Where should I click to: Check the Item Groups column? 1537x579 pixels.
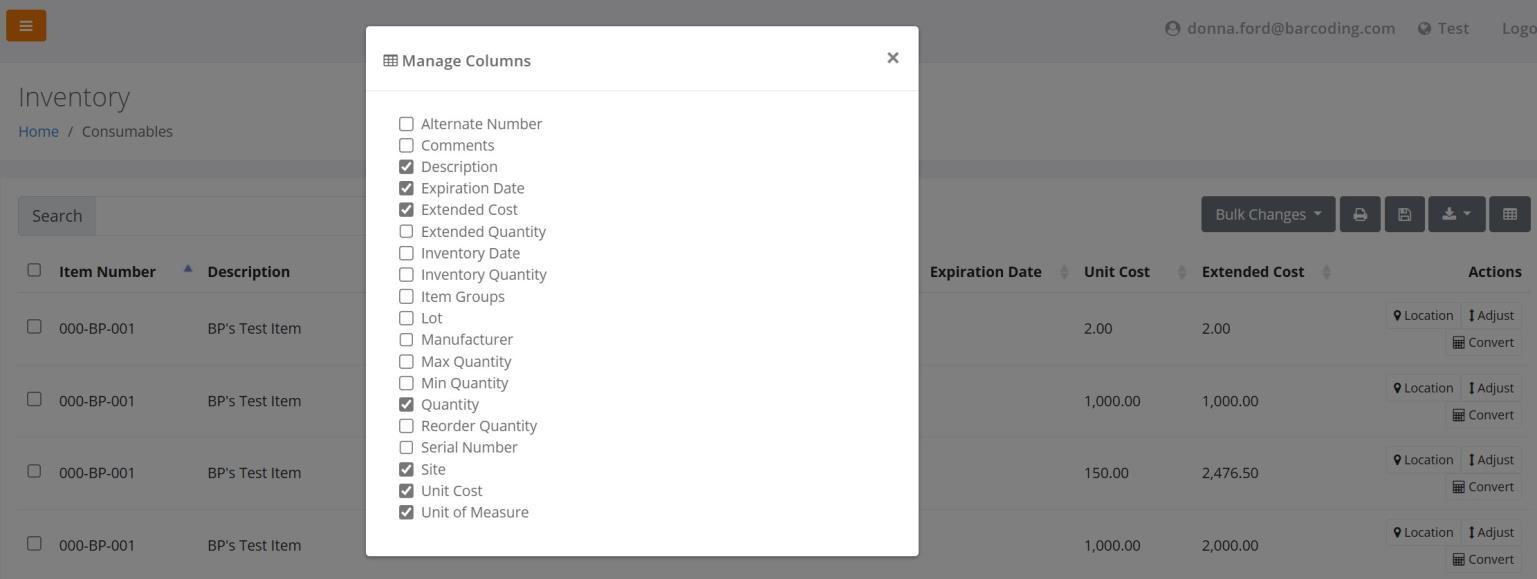click(x=406, y=296)
